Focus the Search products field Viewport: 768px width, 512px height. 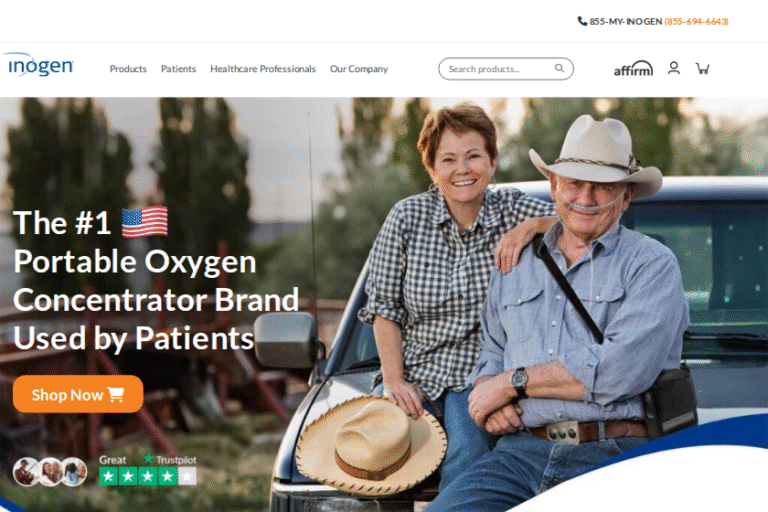506,69
